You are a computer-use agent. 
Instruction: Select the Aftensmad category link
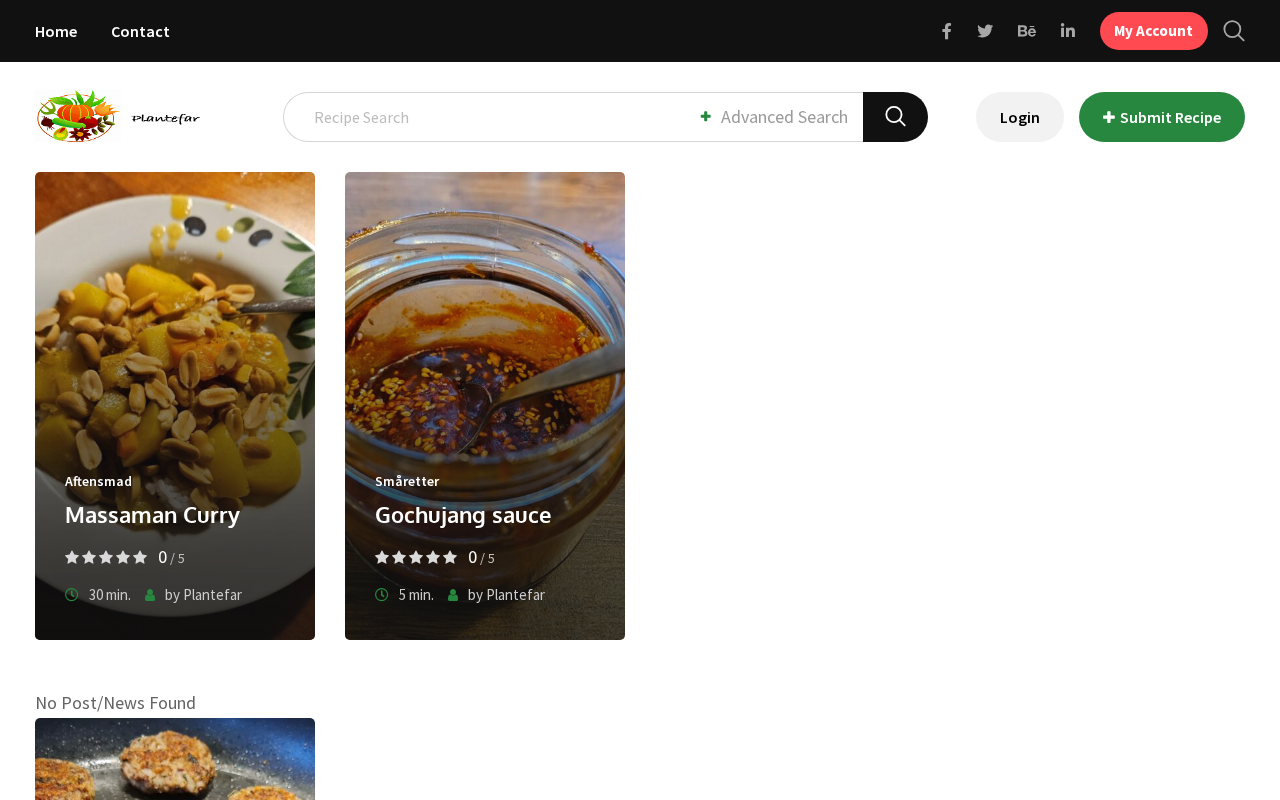(x=98, y=481)
